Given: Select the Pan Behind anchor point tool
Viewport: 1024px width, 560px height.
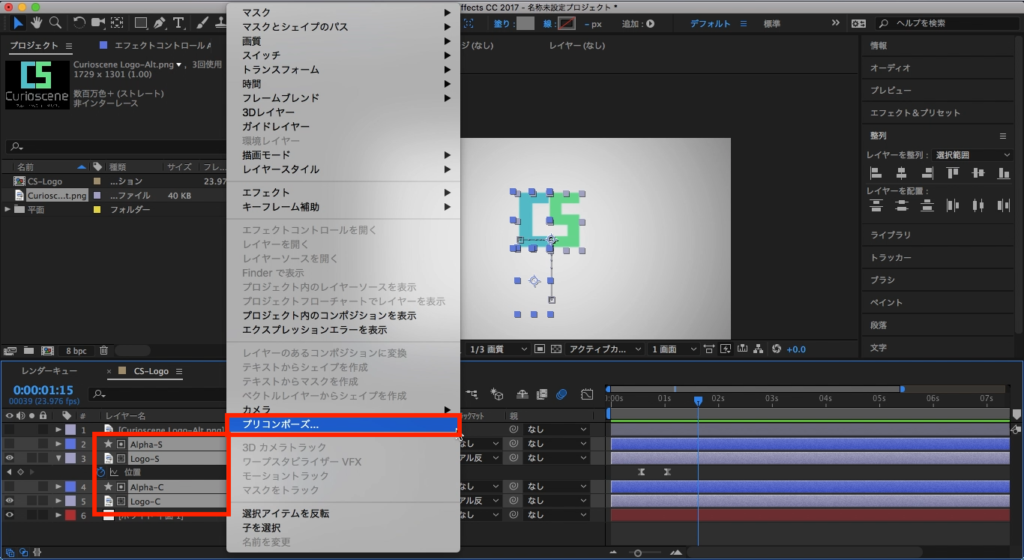Looking at the screenshot, I should [117, 23].
